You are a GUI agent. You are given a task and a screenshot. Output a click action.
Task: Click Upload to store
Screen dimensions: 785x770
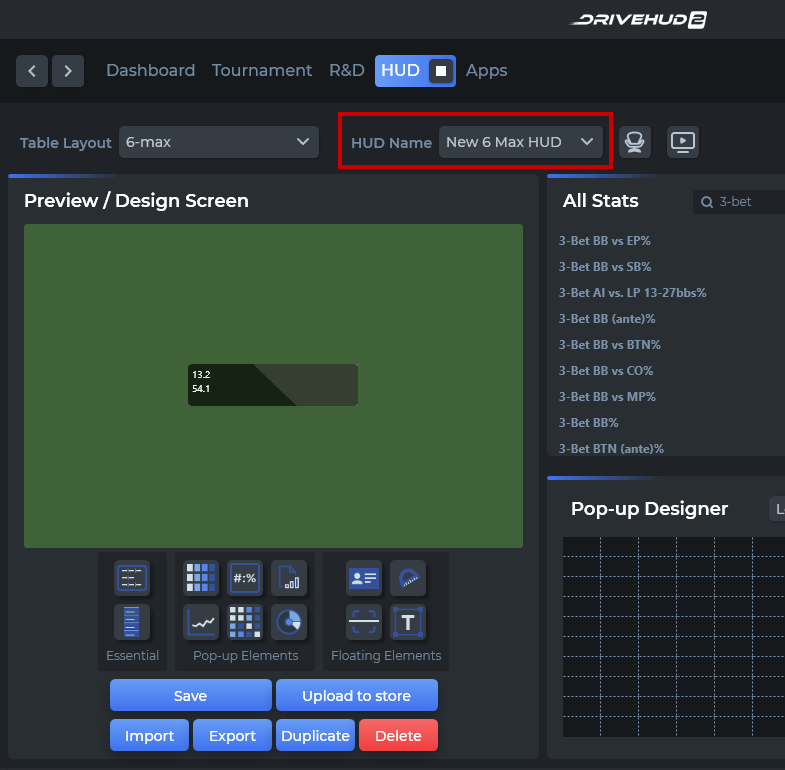pyautogui.click(x=357, y=695)
